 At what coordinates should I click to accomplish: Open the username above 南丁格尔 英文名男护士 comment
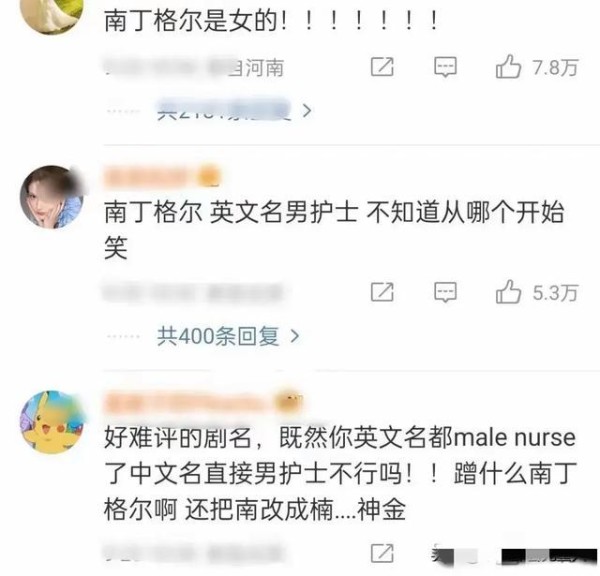tap(162, 178)
